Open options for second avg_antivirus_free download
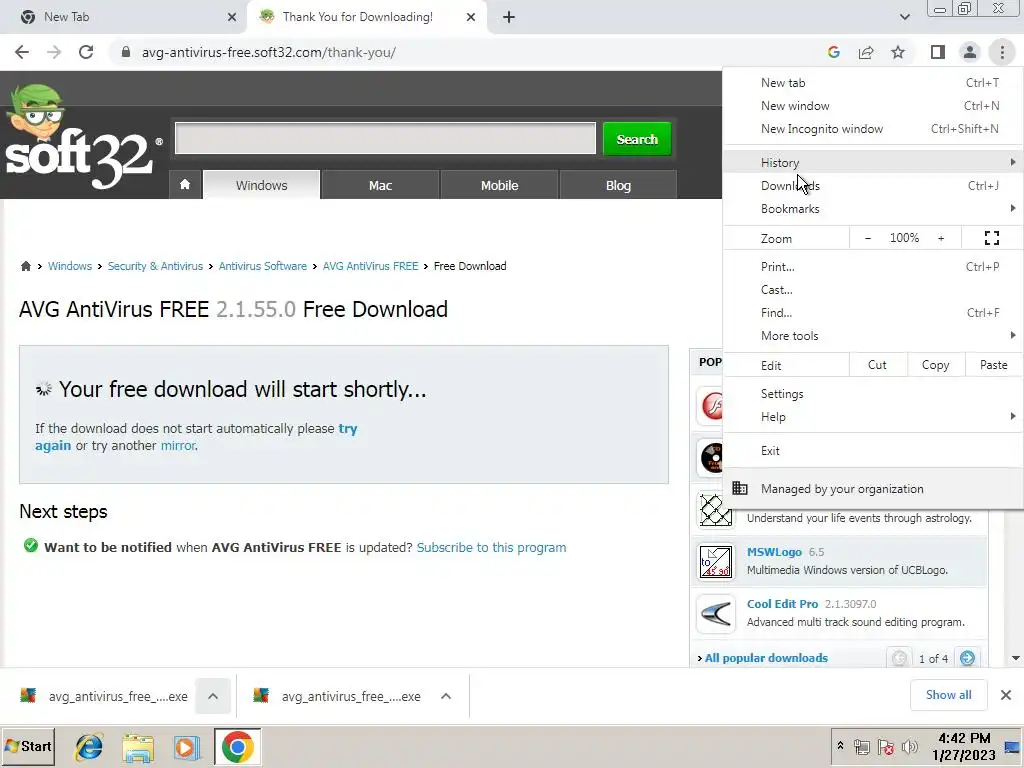The width and height of the screenshot is (1024, 768). coord(446,696)
